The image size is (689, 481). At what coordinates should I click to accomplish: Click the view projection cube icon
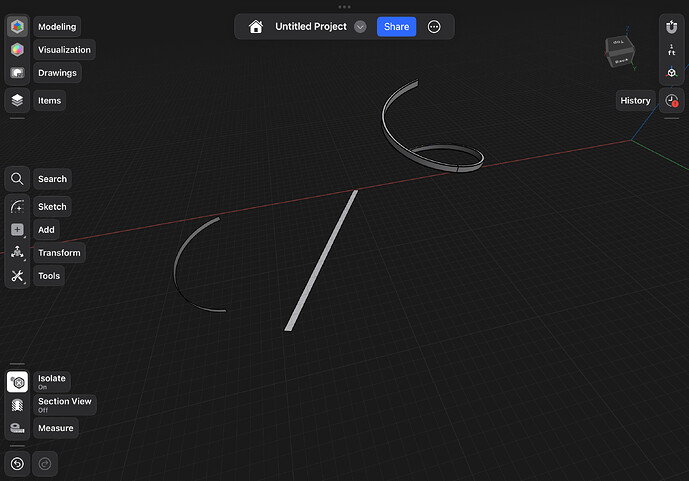point(671,72)
